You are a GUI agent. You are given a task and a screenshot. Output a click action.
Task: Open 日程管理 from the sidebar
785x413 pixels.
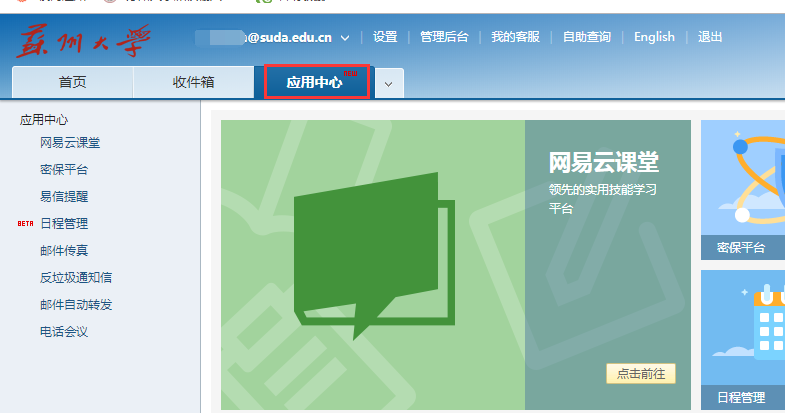click(x=64, y=224)
